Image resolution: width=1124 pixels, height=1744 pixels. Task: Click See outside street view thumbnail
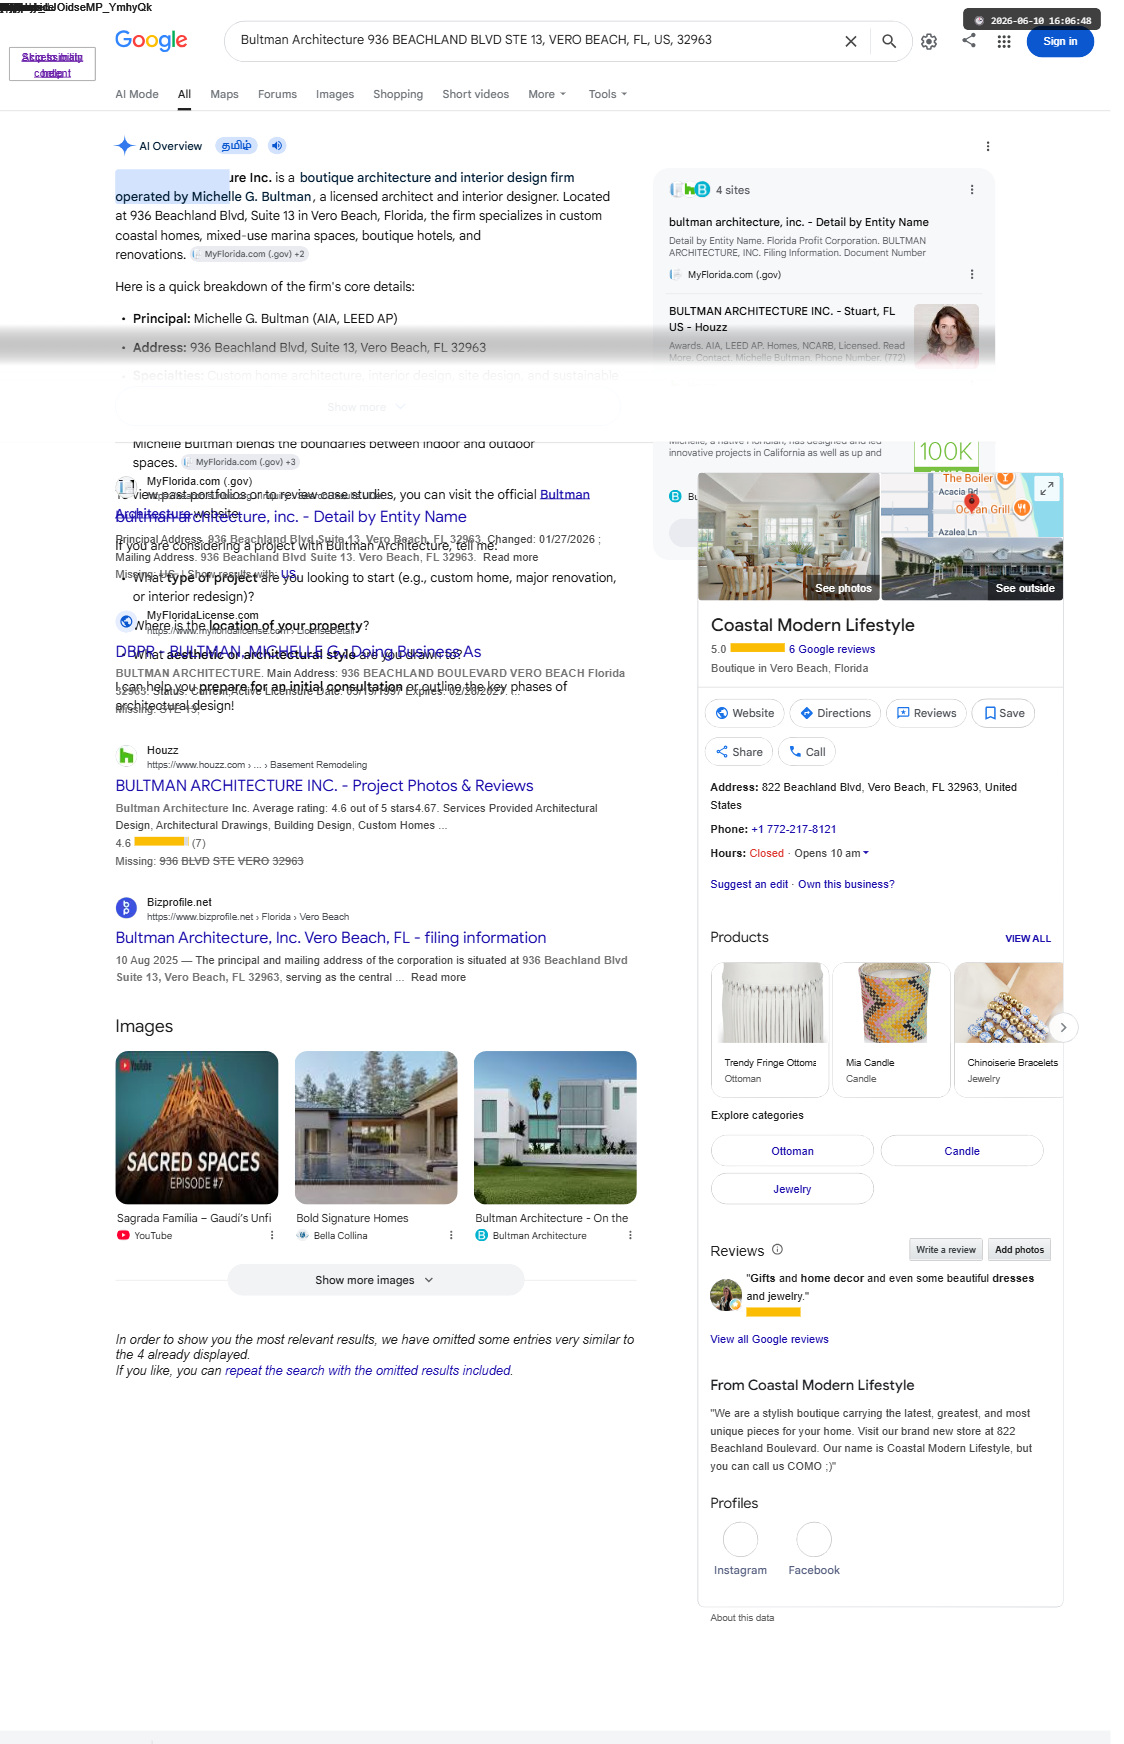(972, 569)
